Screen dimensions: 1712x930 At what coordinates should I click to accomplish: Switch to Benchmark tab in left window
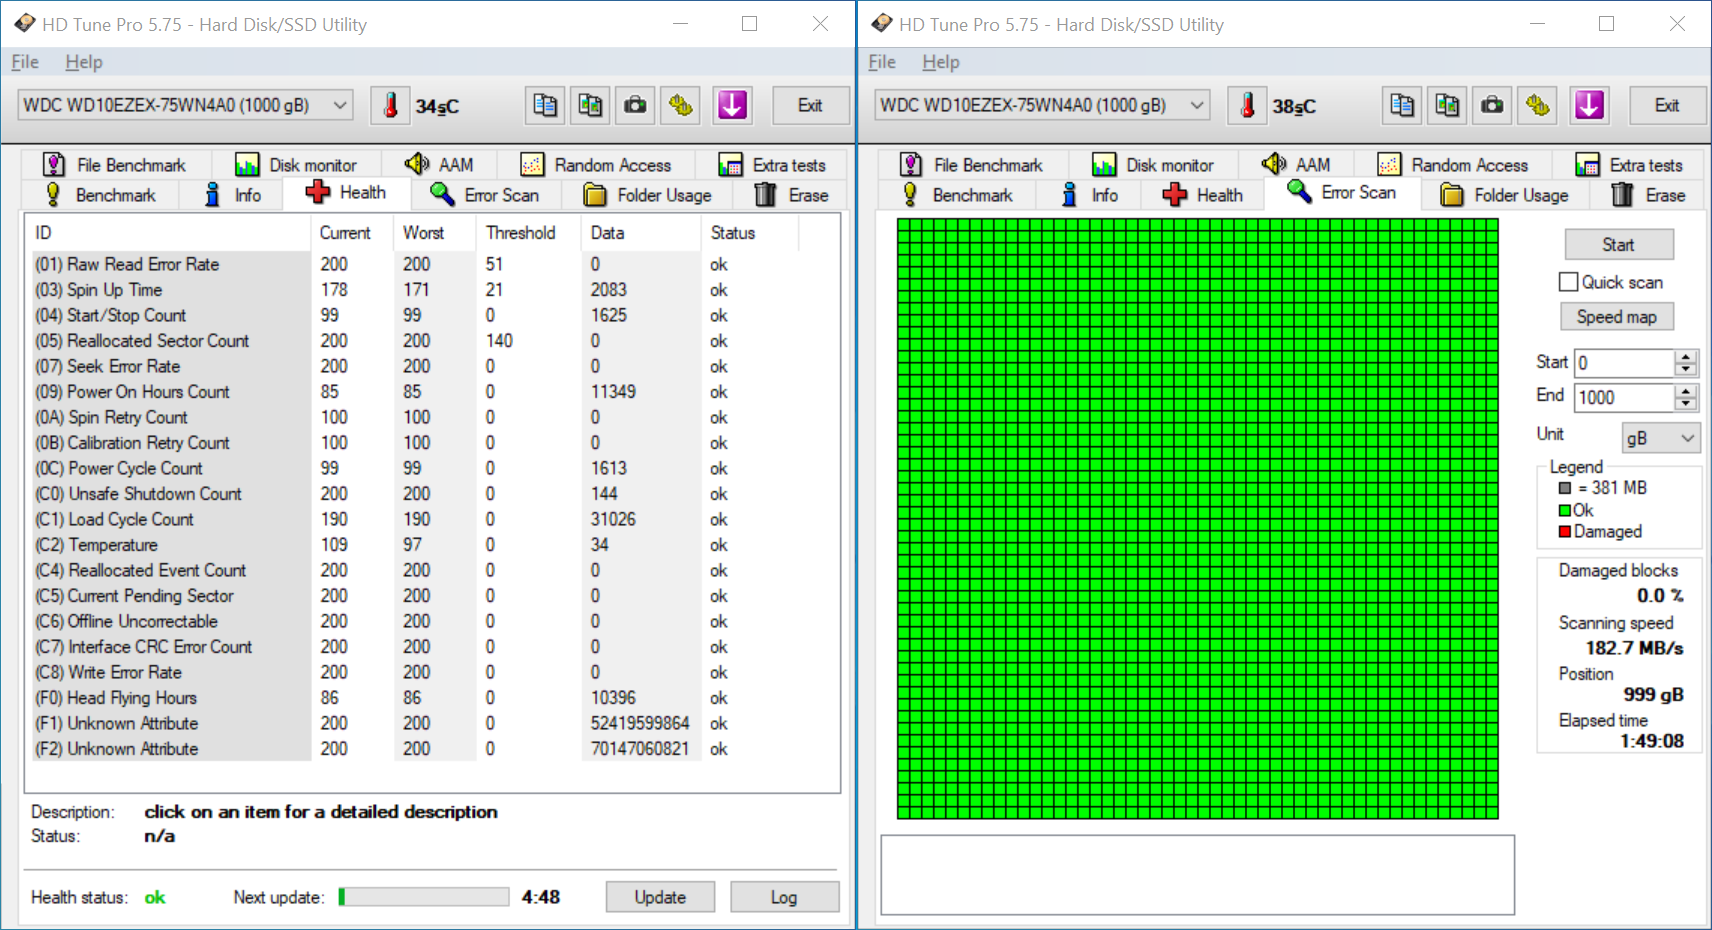pos(100,195)
